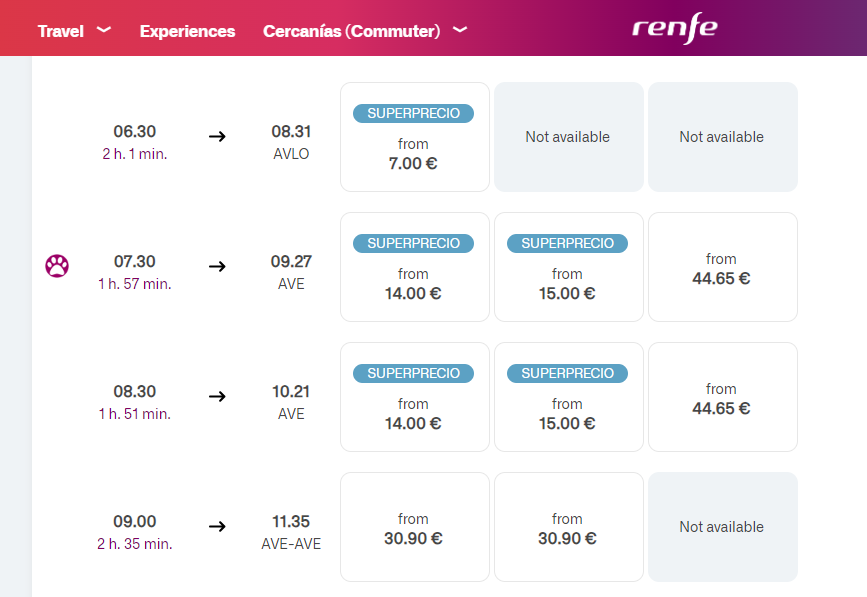The image size is (867, 597).
Task: Click the arrow on the 06.30 train row
Action: [217, 136]
